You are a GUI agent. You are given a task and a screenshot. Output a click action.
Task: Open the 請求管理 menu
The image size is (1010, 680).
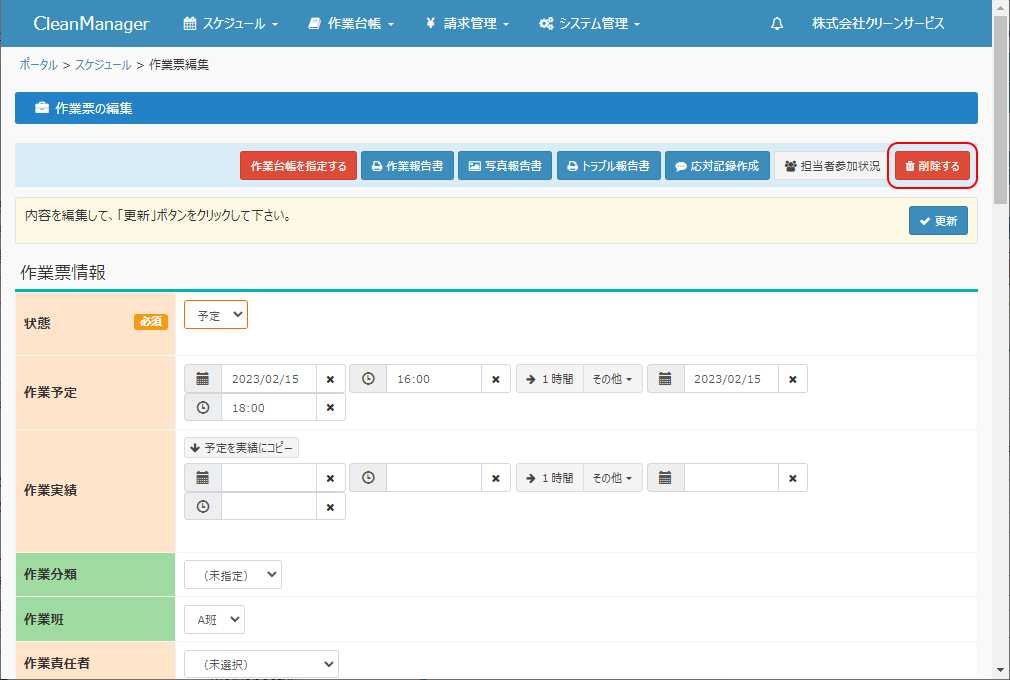tap(467, 24)
